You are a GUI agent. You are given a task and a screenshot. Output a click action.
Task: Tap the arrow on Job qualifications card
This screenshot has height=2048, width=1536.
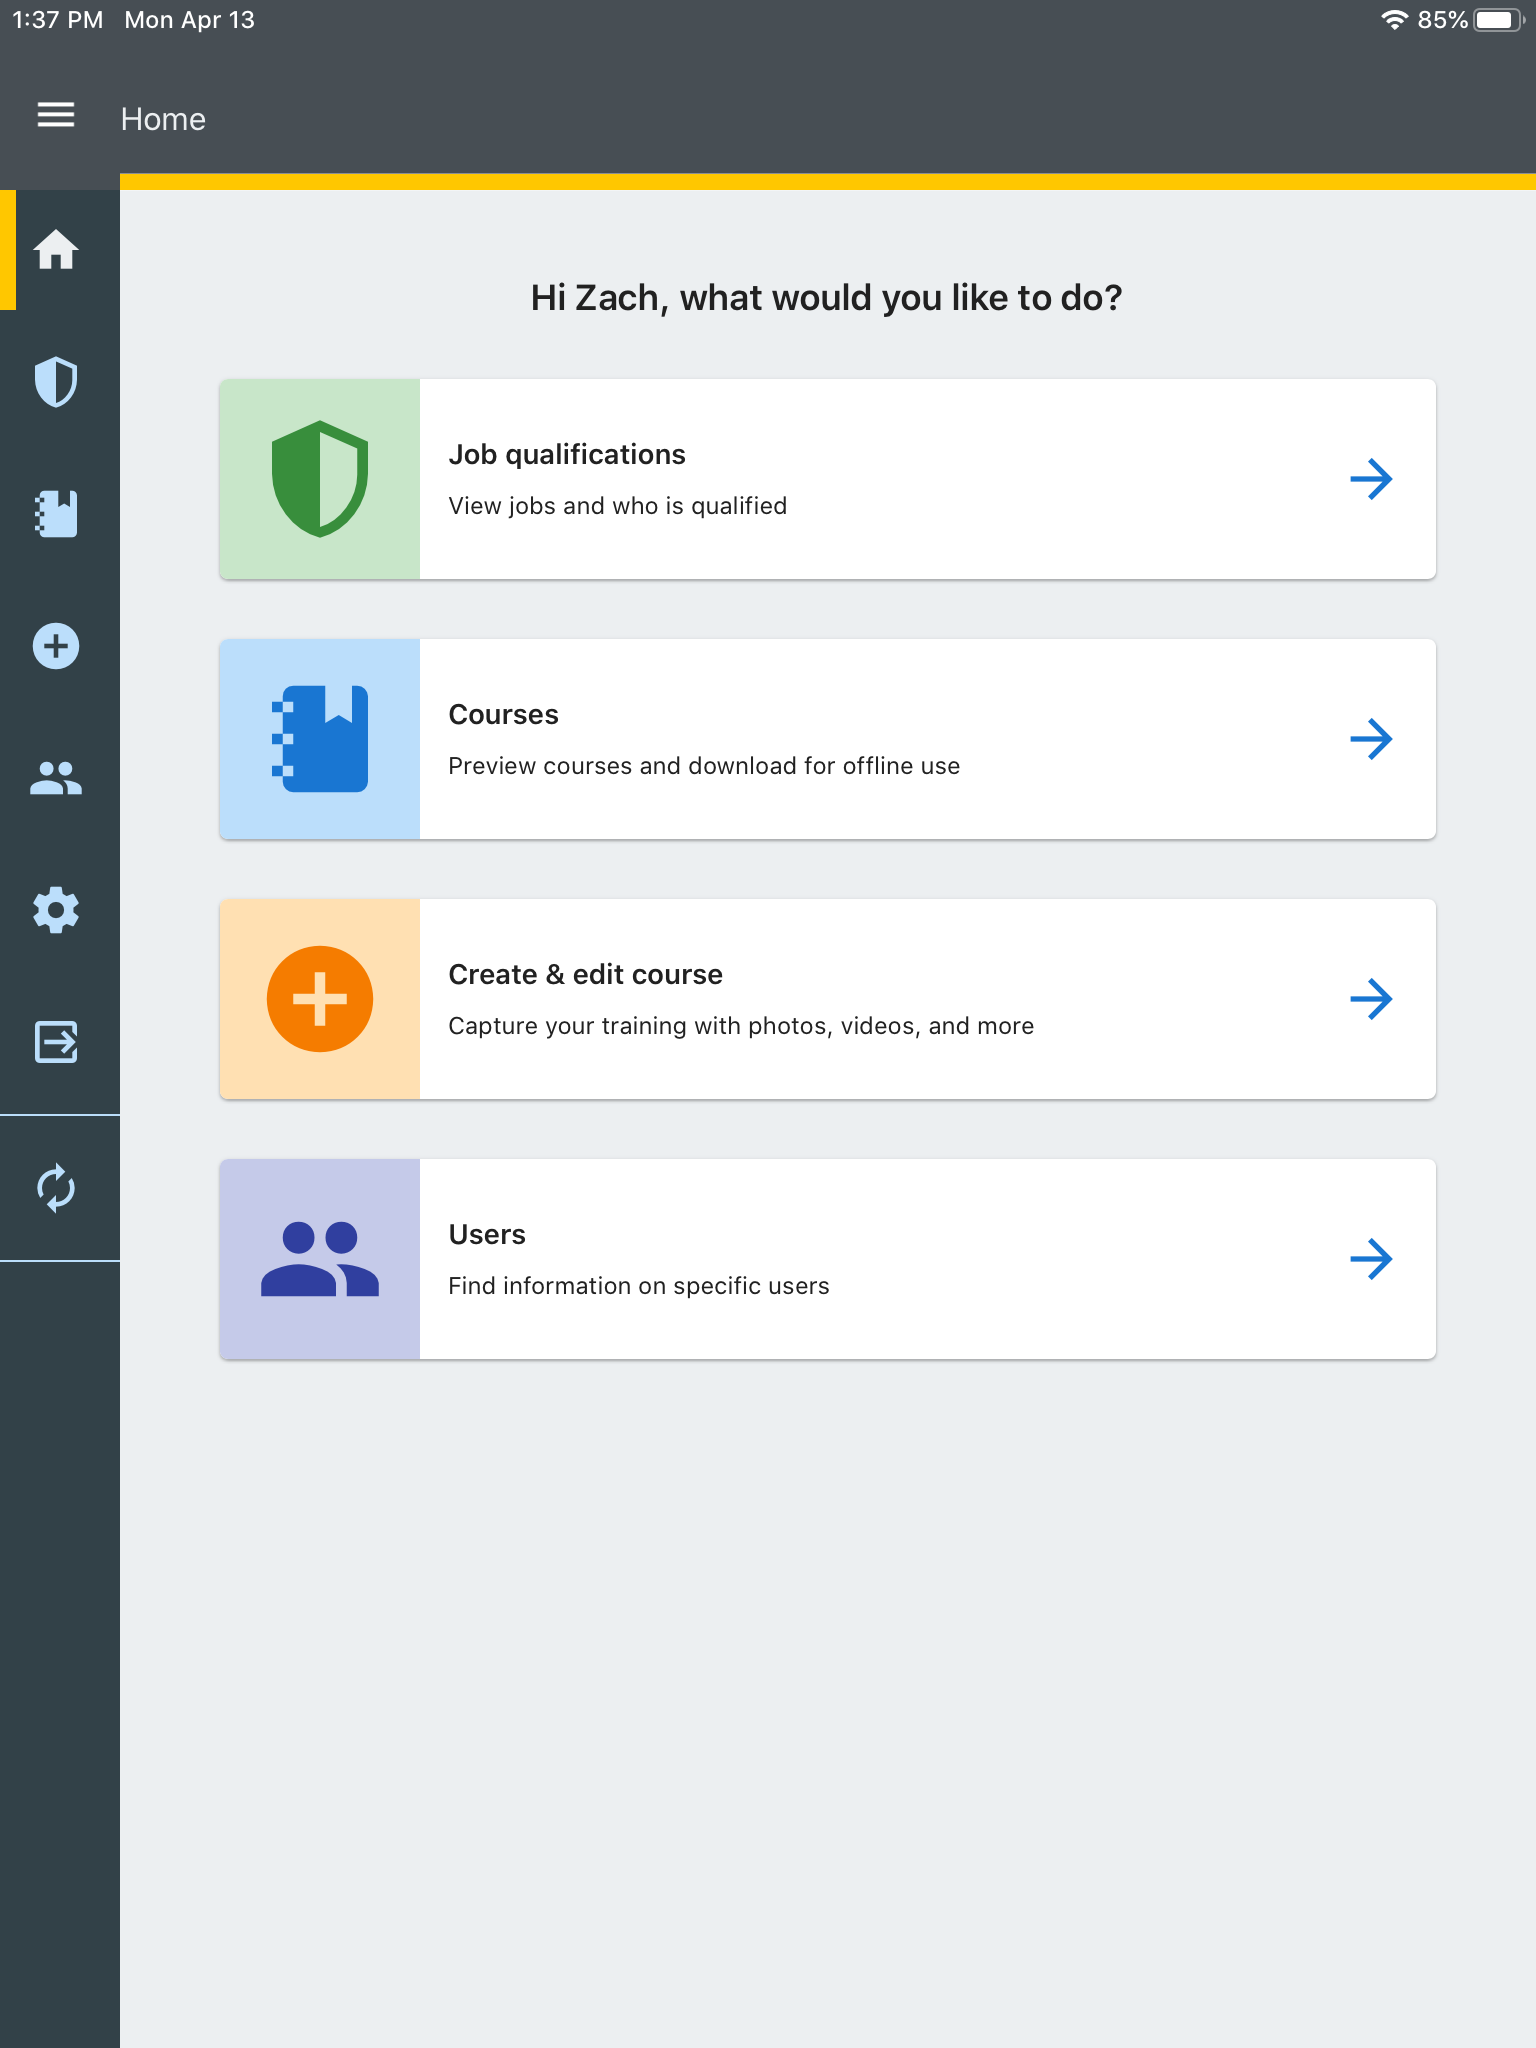(1371, 479)
